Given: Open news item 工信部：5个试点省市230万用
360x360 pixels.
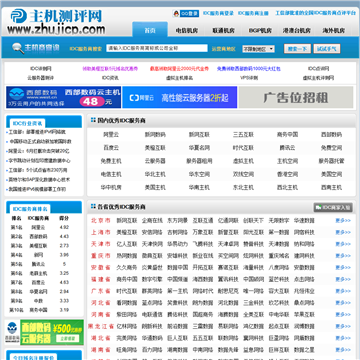Looking at the screenshot, I should [x=38, y=170].
